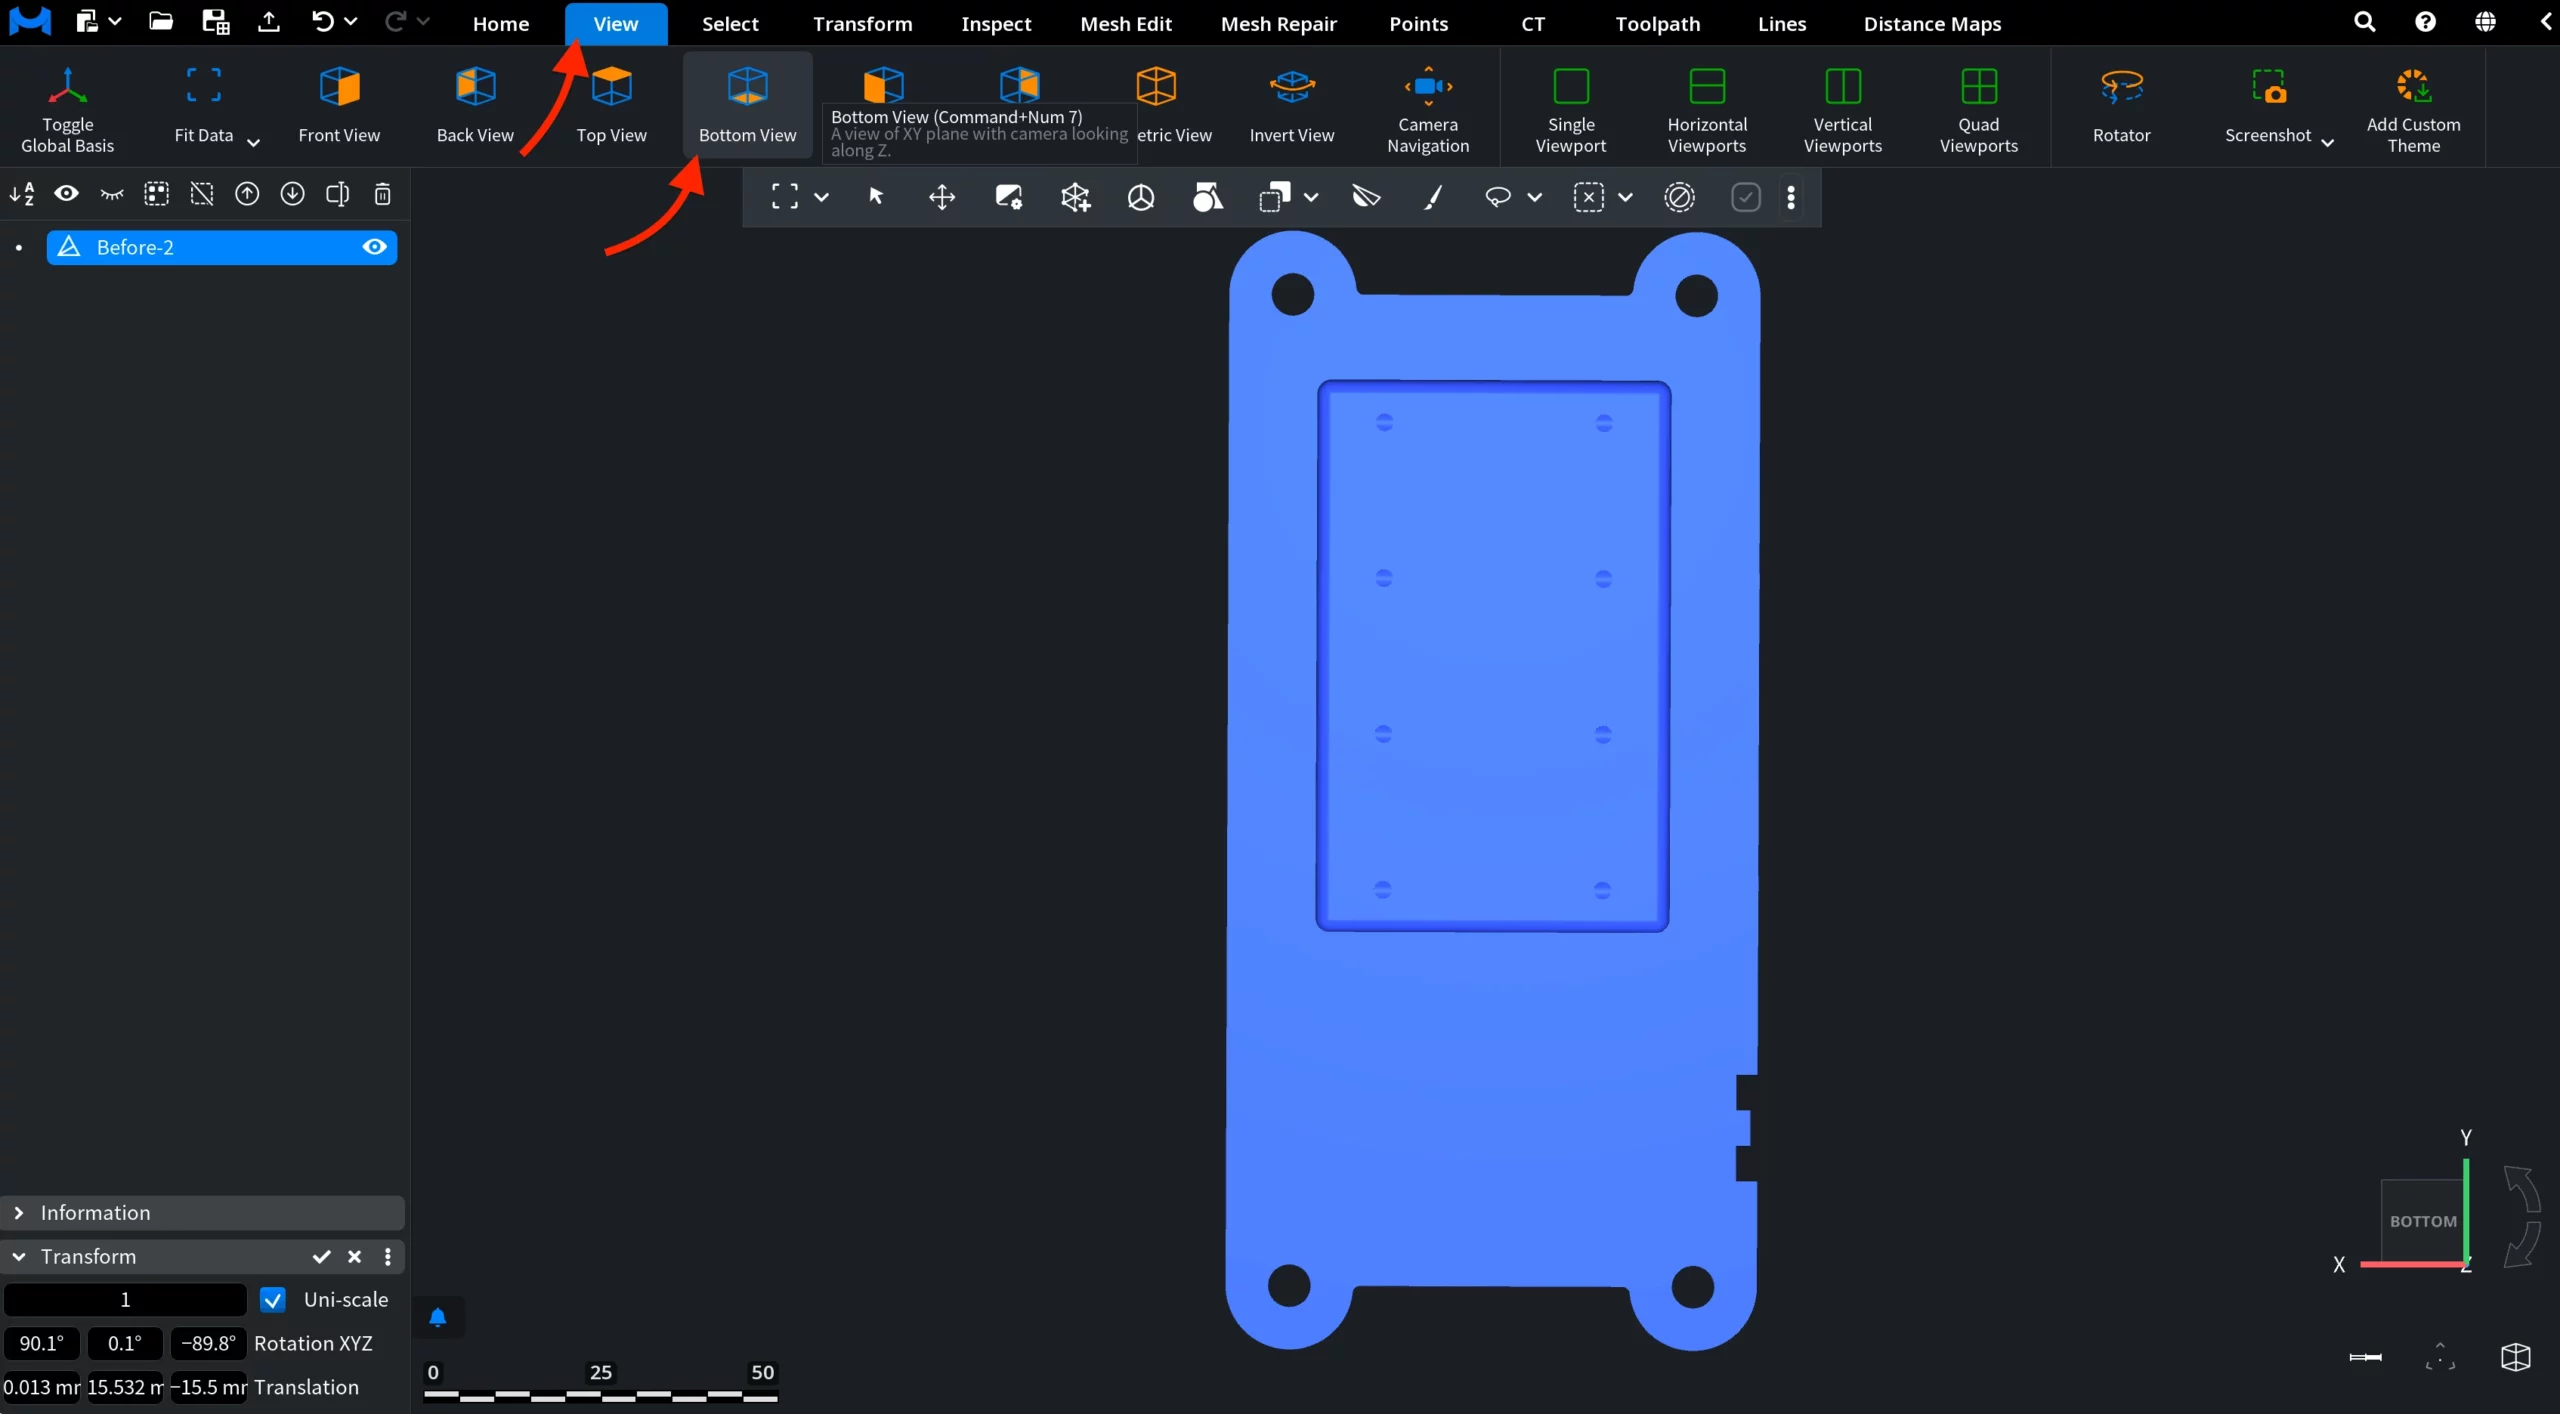The height and width of the screenshot is (1414, 2560).
Task: Apply the transform with the checkmark button
Action: pos(321,1257)
